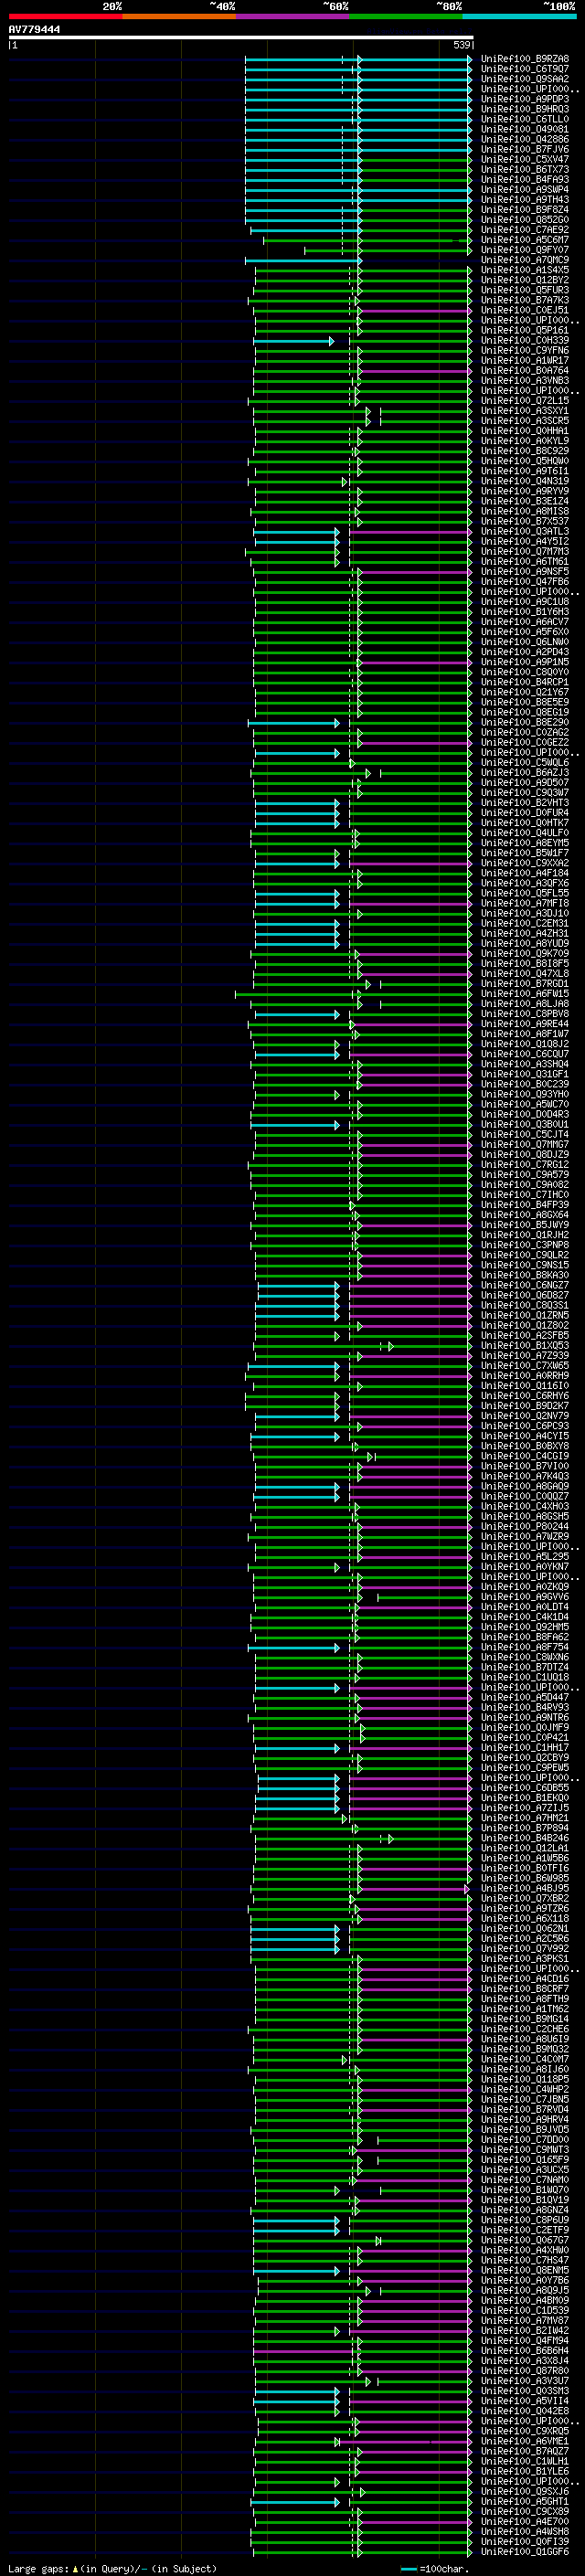Select hit UniRef100_A5C6M7
Viewport: 585px width, 2576px height.
[525, 240]
